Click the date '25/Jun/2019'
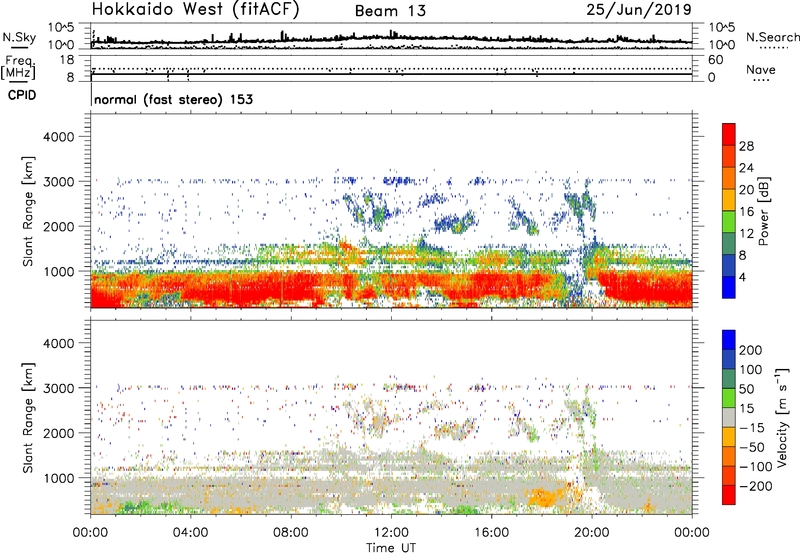Image resolution: width=800 pixels, height=554 pixels. (x=639, y=10)
